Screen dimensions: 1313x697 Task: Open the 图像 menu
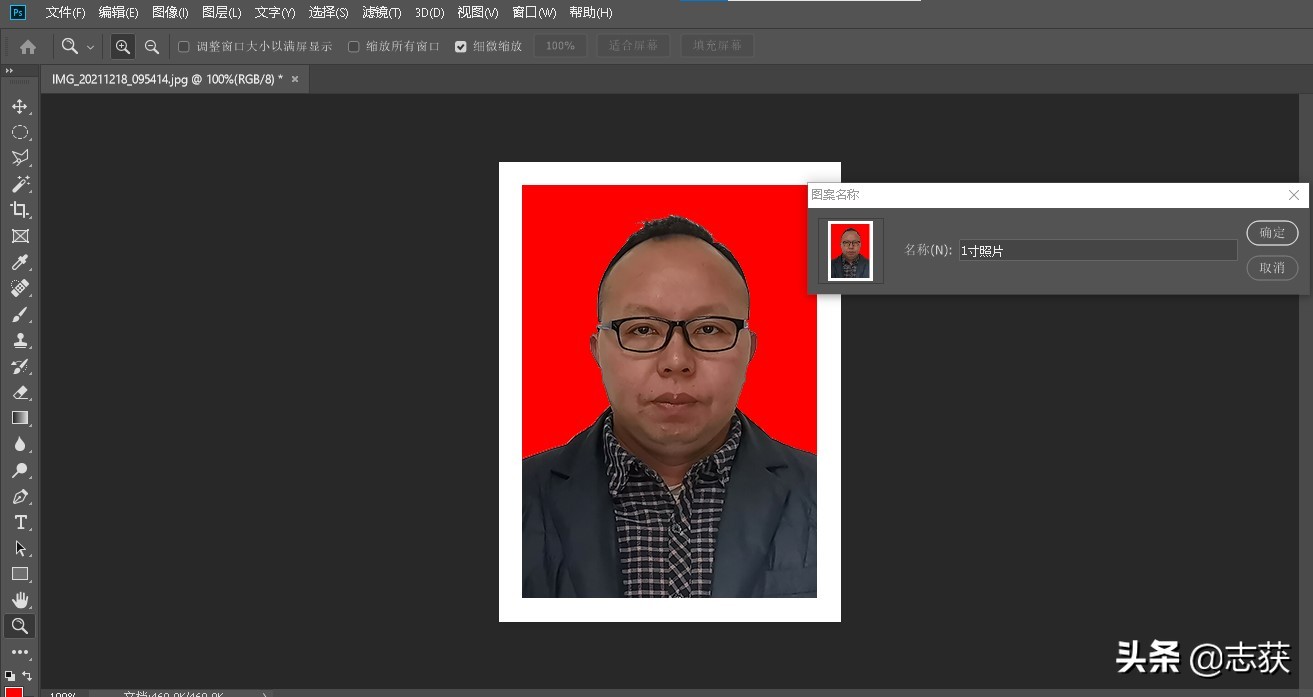click(x=170, y=12)
